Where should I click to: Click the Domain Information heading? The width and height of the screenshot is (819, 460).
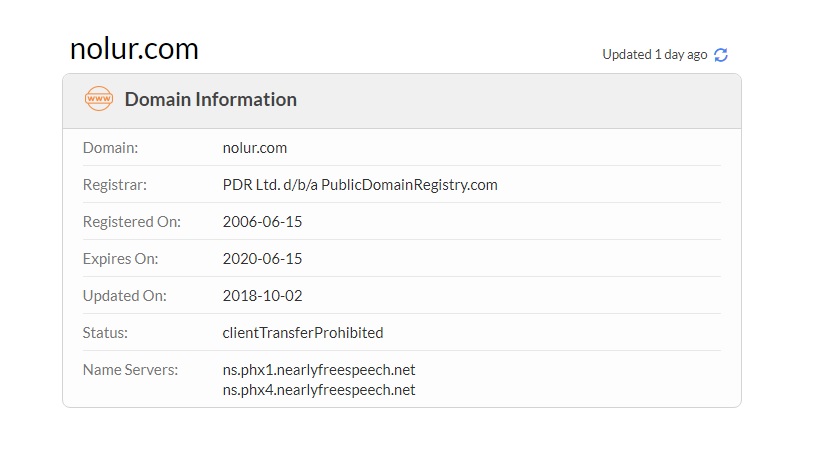pyautogui.click(x=210, y=99)
